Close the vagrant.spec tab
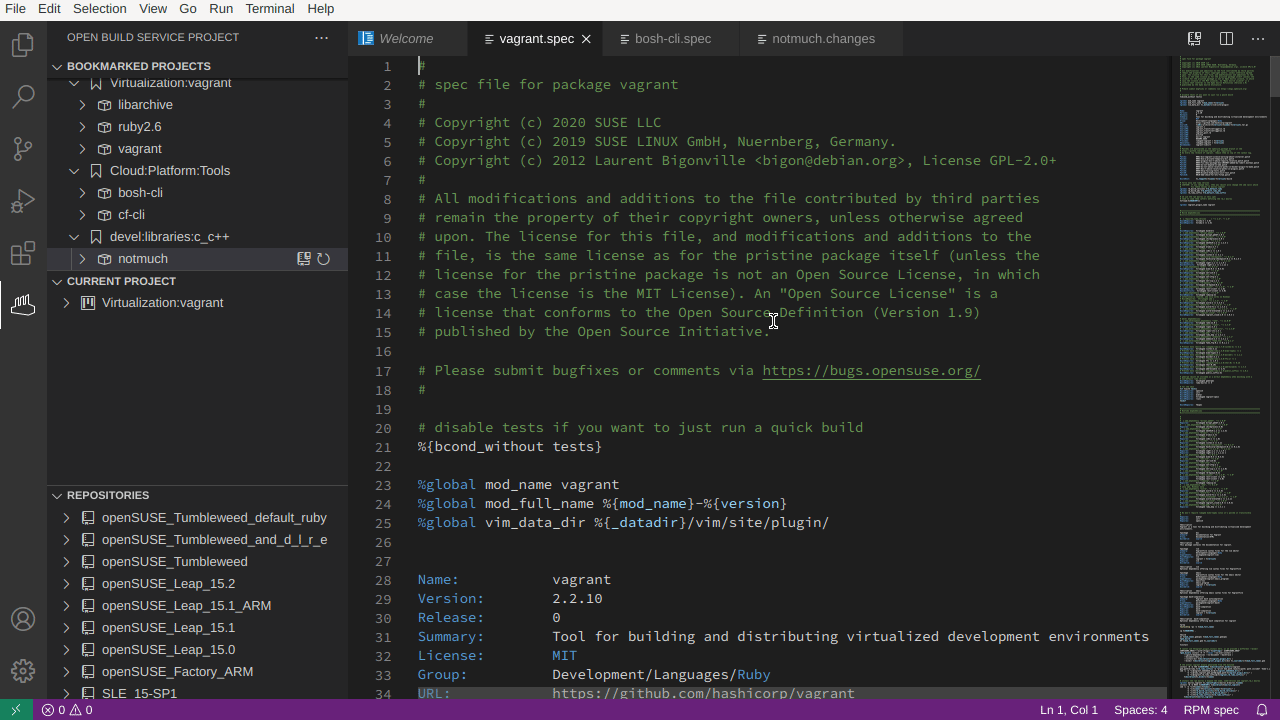Image resolution: width=1280 pixels, height=720 pixels. coord(586,39)
